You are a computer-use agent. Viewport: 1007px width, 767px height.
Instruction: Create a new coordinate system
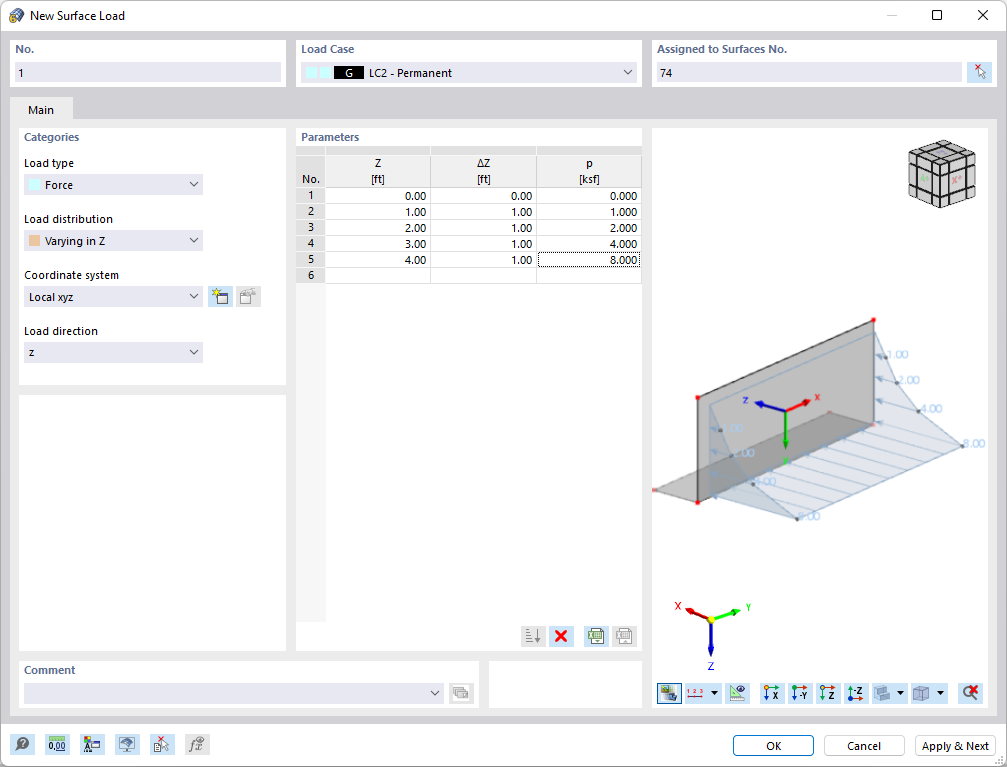[220, 296]
